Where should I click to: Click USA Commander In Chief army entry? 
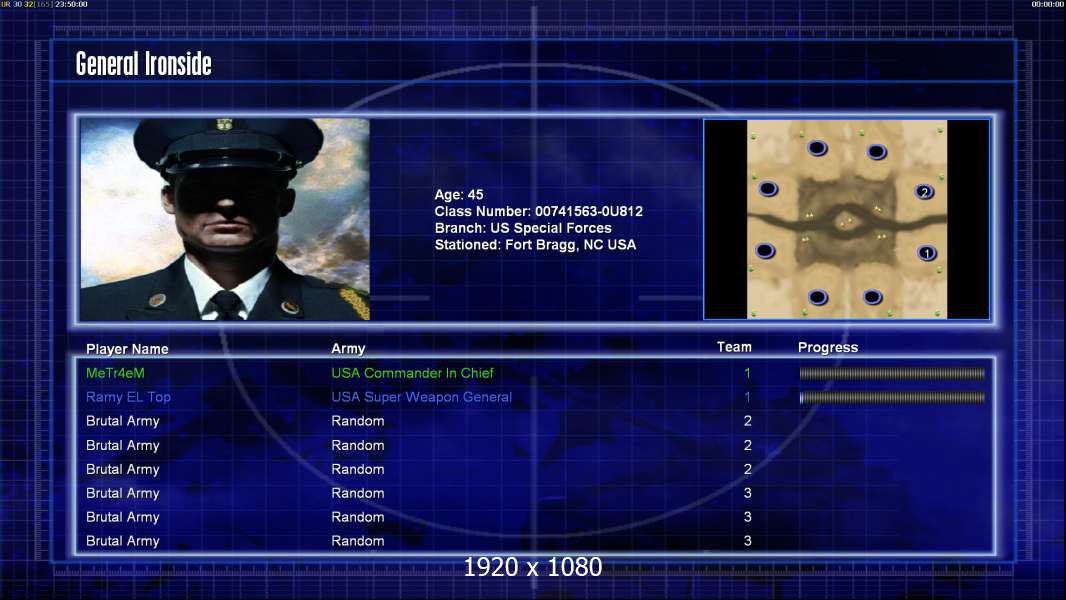pos(413,373)
